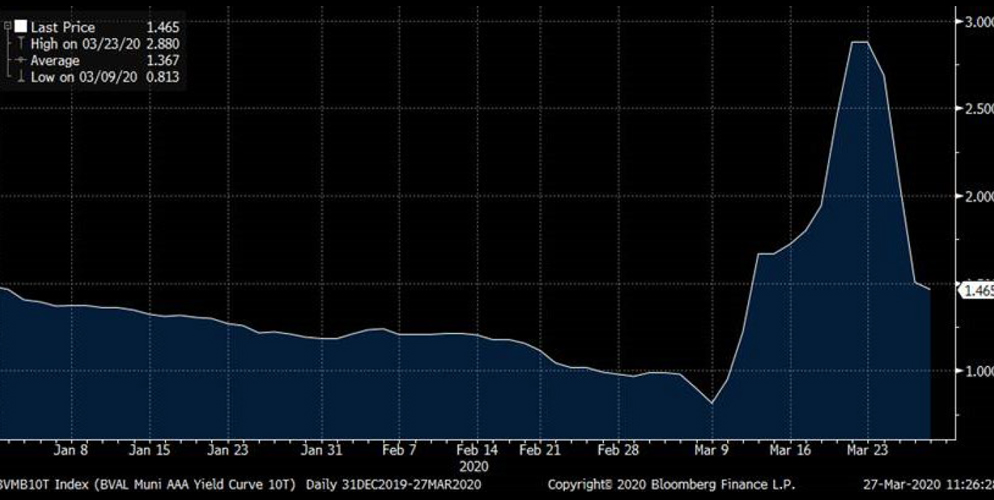Viewport: 994px width, 500px height.
Task: Click the Feb 7 date label
Action: tap(400, 450)
